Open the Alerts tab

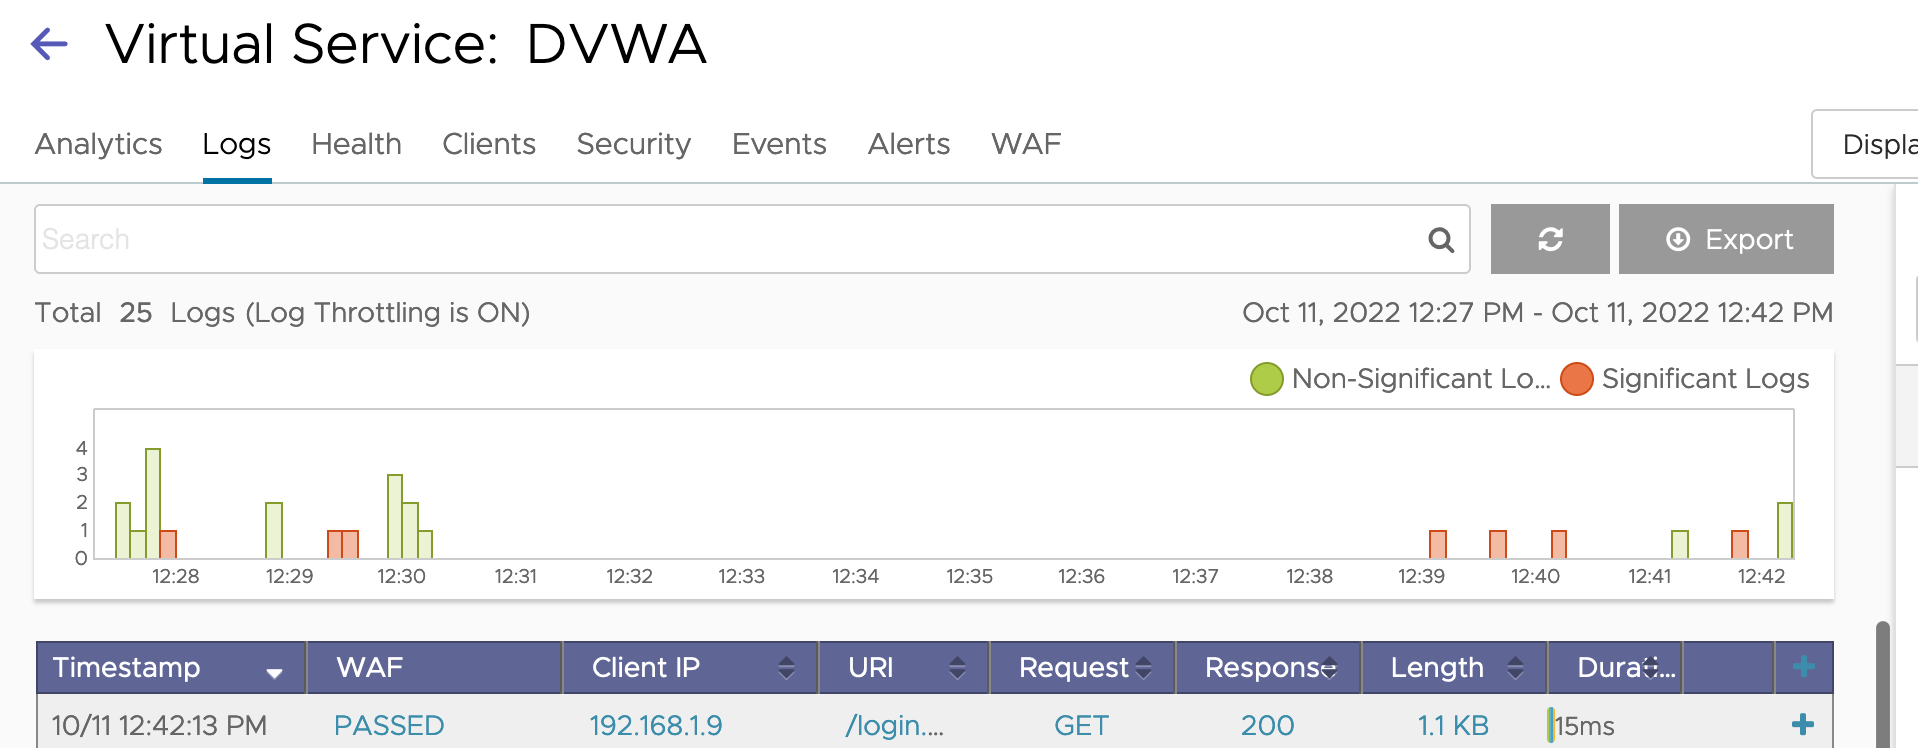pos(908,144)
